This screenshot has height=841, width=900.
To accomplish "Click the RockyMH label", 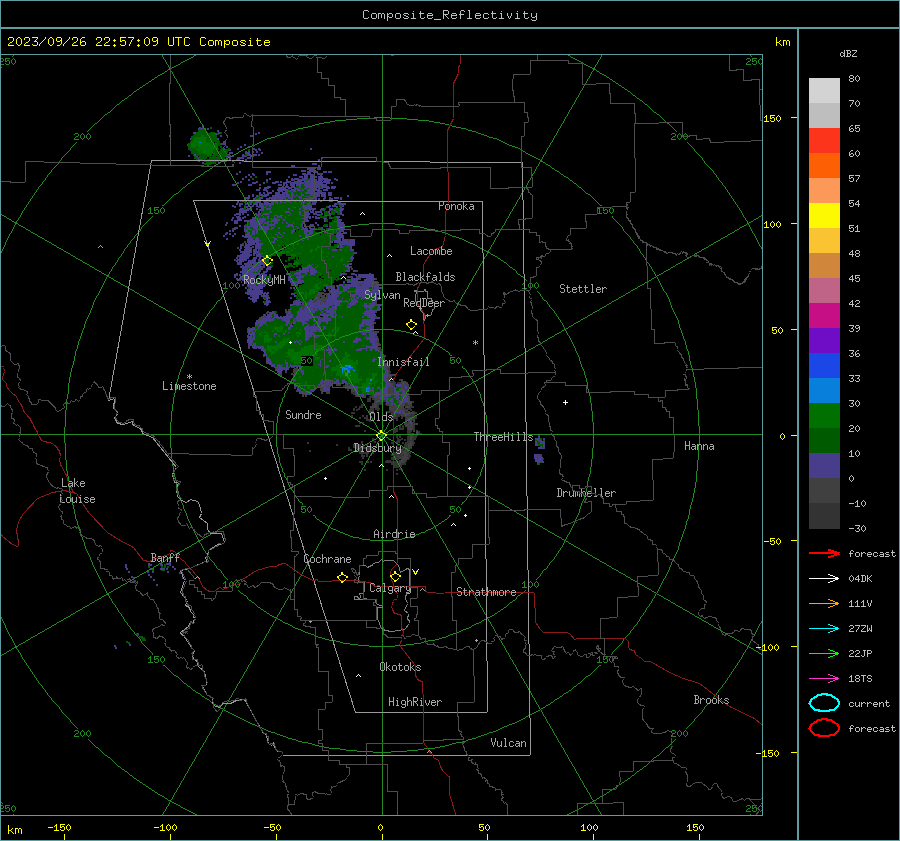I will [x=264, y=280].
